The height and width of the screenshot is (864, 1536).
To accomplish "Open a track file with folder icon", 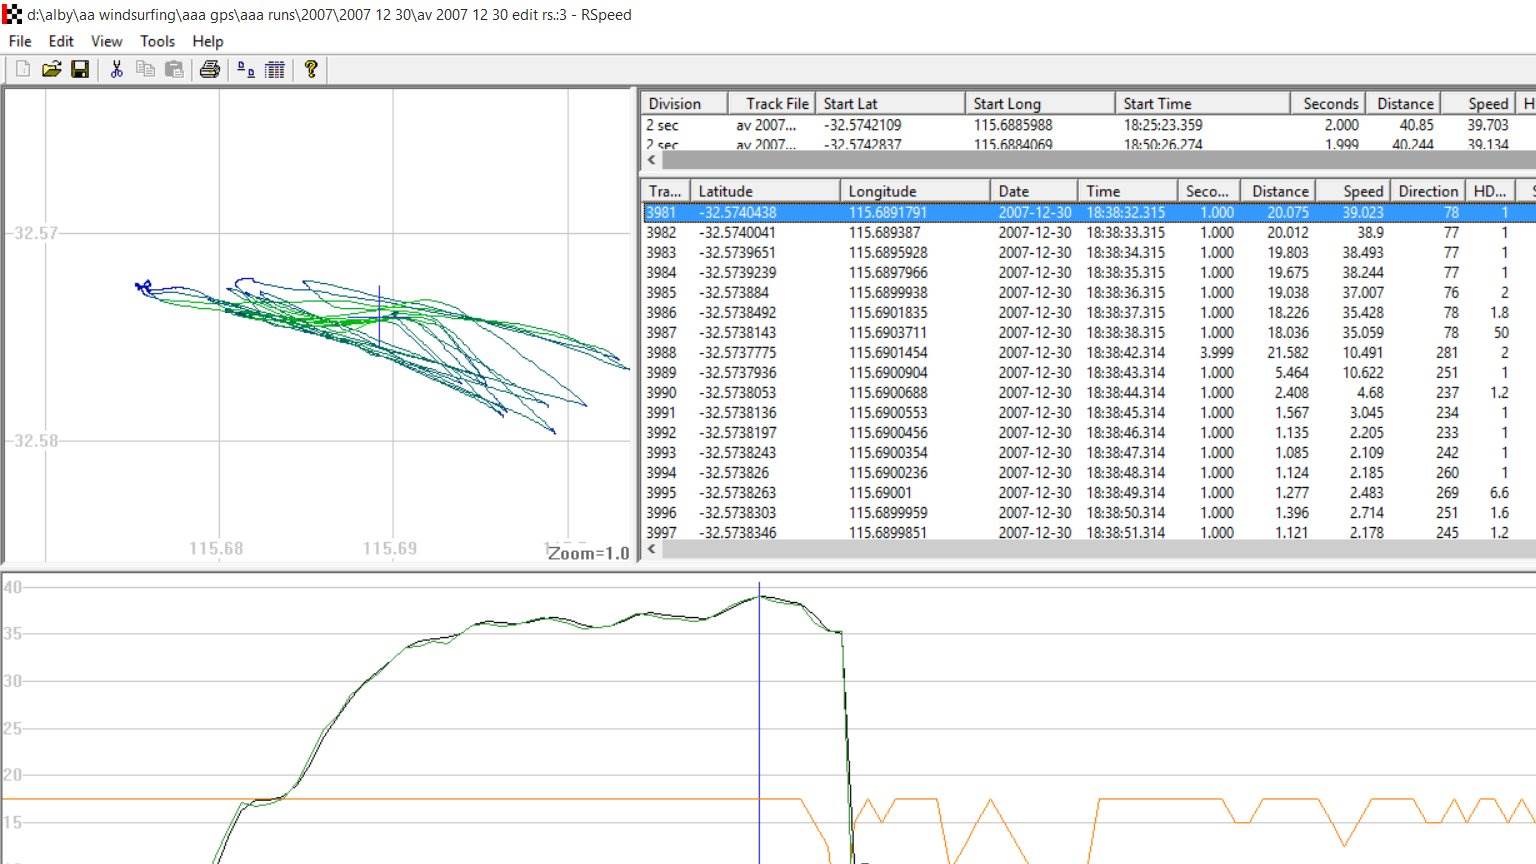I will (52, 69).
